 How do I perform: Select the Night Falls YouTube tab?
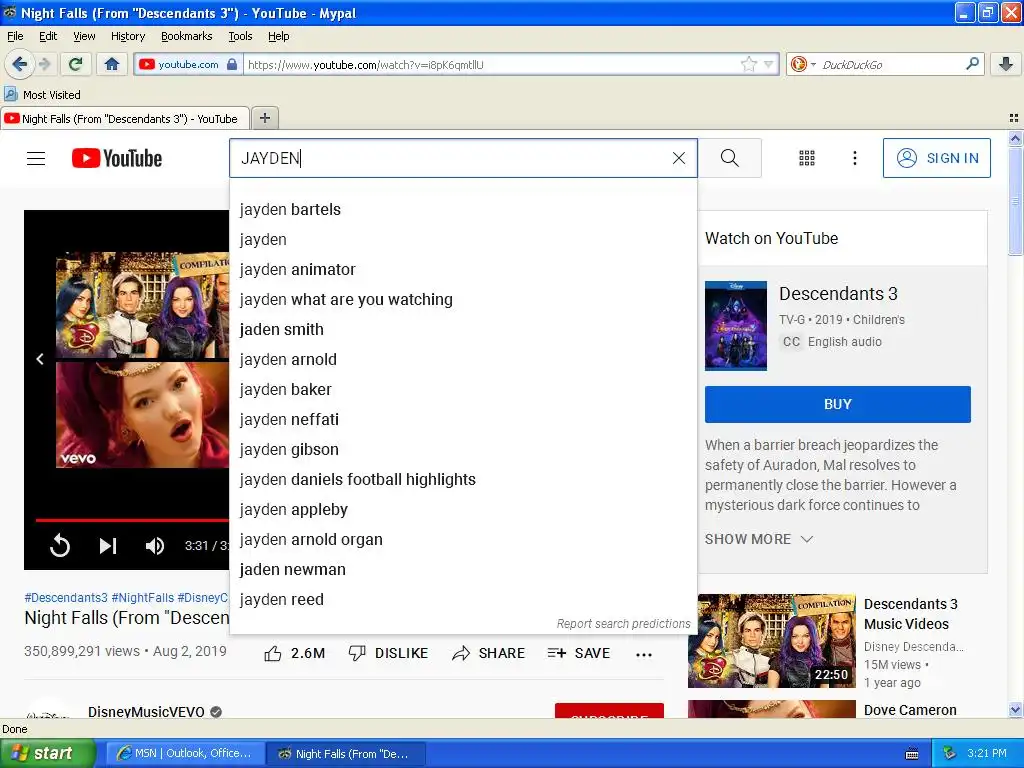click(x=125, y=118)
